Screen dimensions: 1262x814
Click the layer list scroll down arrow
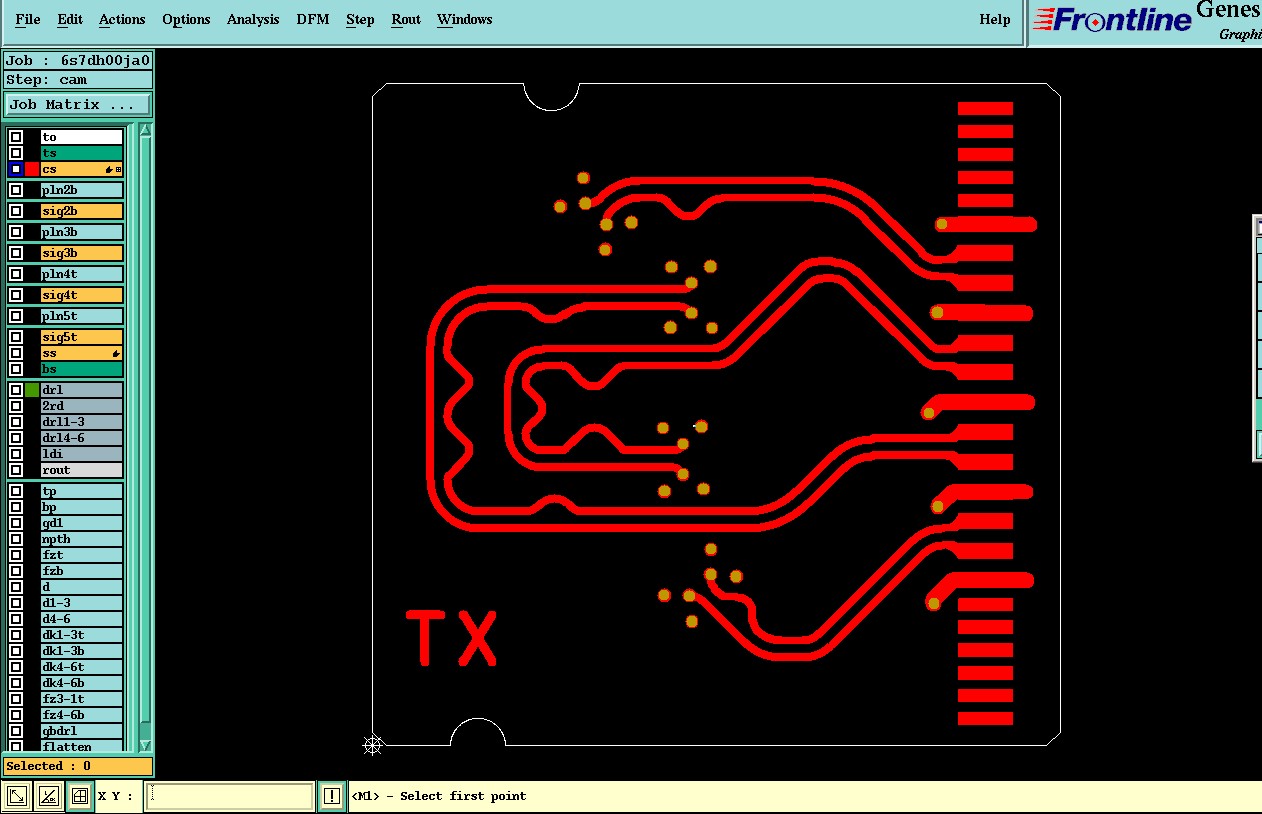[145, 745]
